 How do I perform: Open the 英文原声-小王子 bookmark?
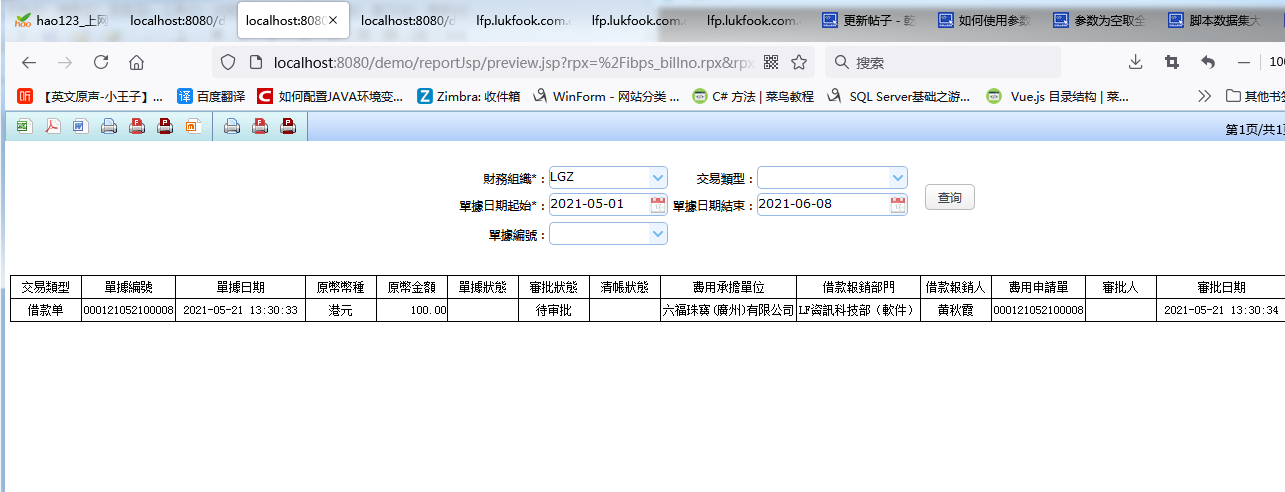pyautogui.click(x=90, y=97)
